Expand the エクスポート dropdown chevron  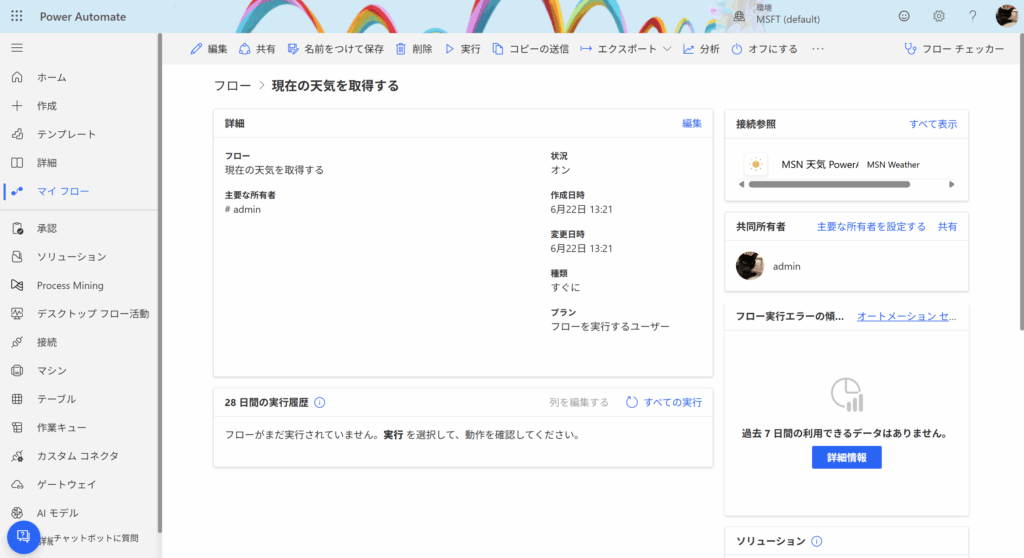[x=667, y=49]
